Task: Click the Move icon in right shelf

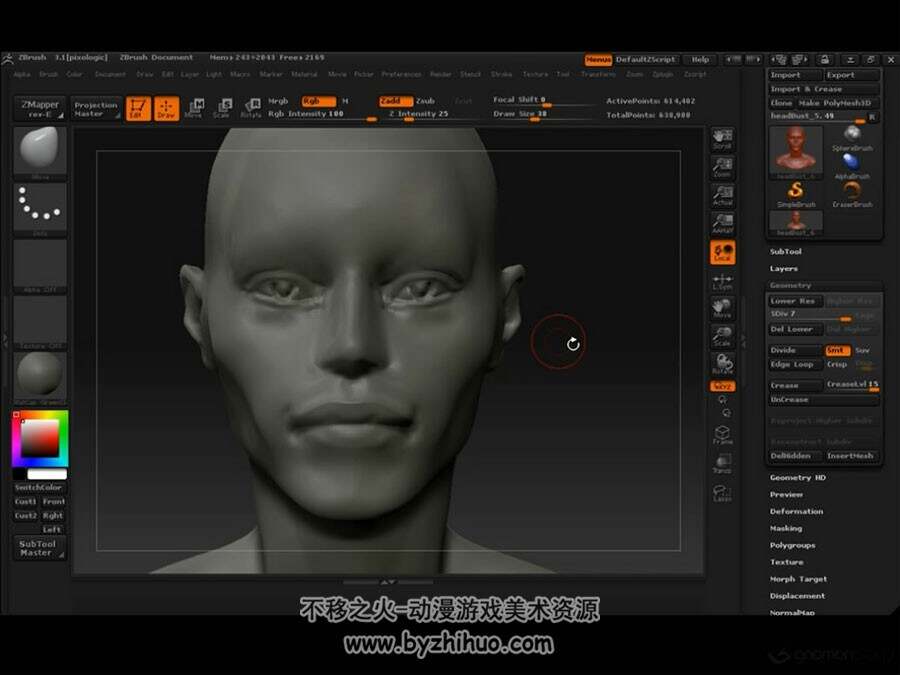Action: pos(722,308)
